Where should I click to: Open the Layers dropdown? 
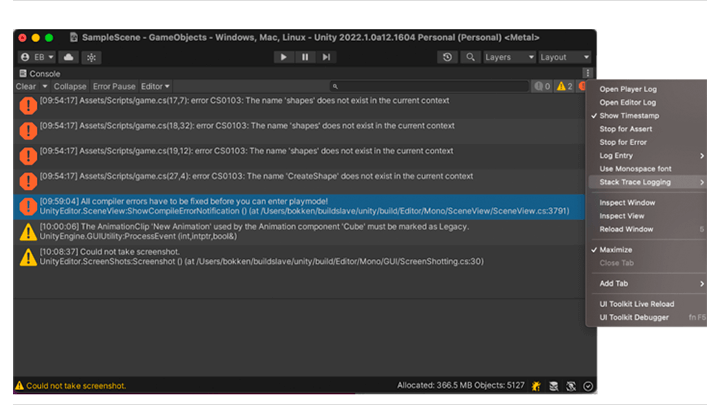[509, 57]
